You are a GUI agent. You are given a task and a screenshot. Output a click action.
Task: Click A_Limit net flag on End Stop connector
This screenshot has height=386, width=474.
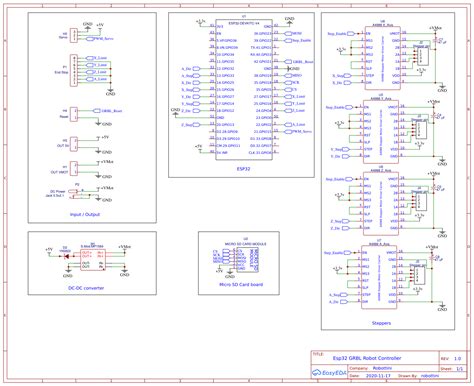point(96,79)
